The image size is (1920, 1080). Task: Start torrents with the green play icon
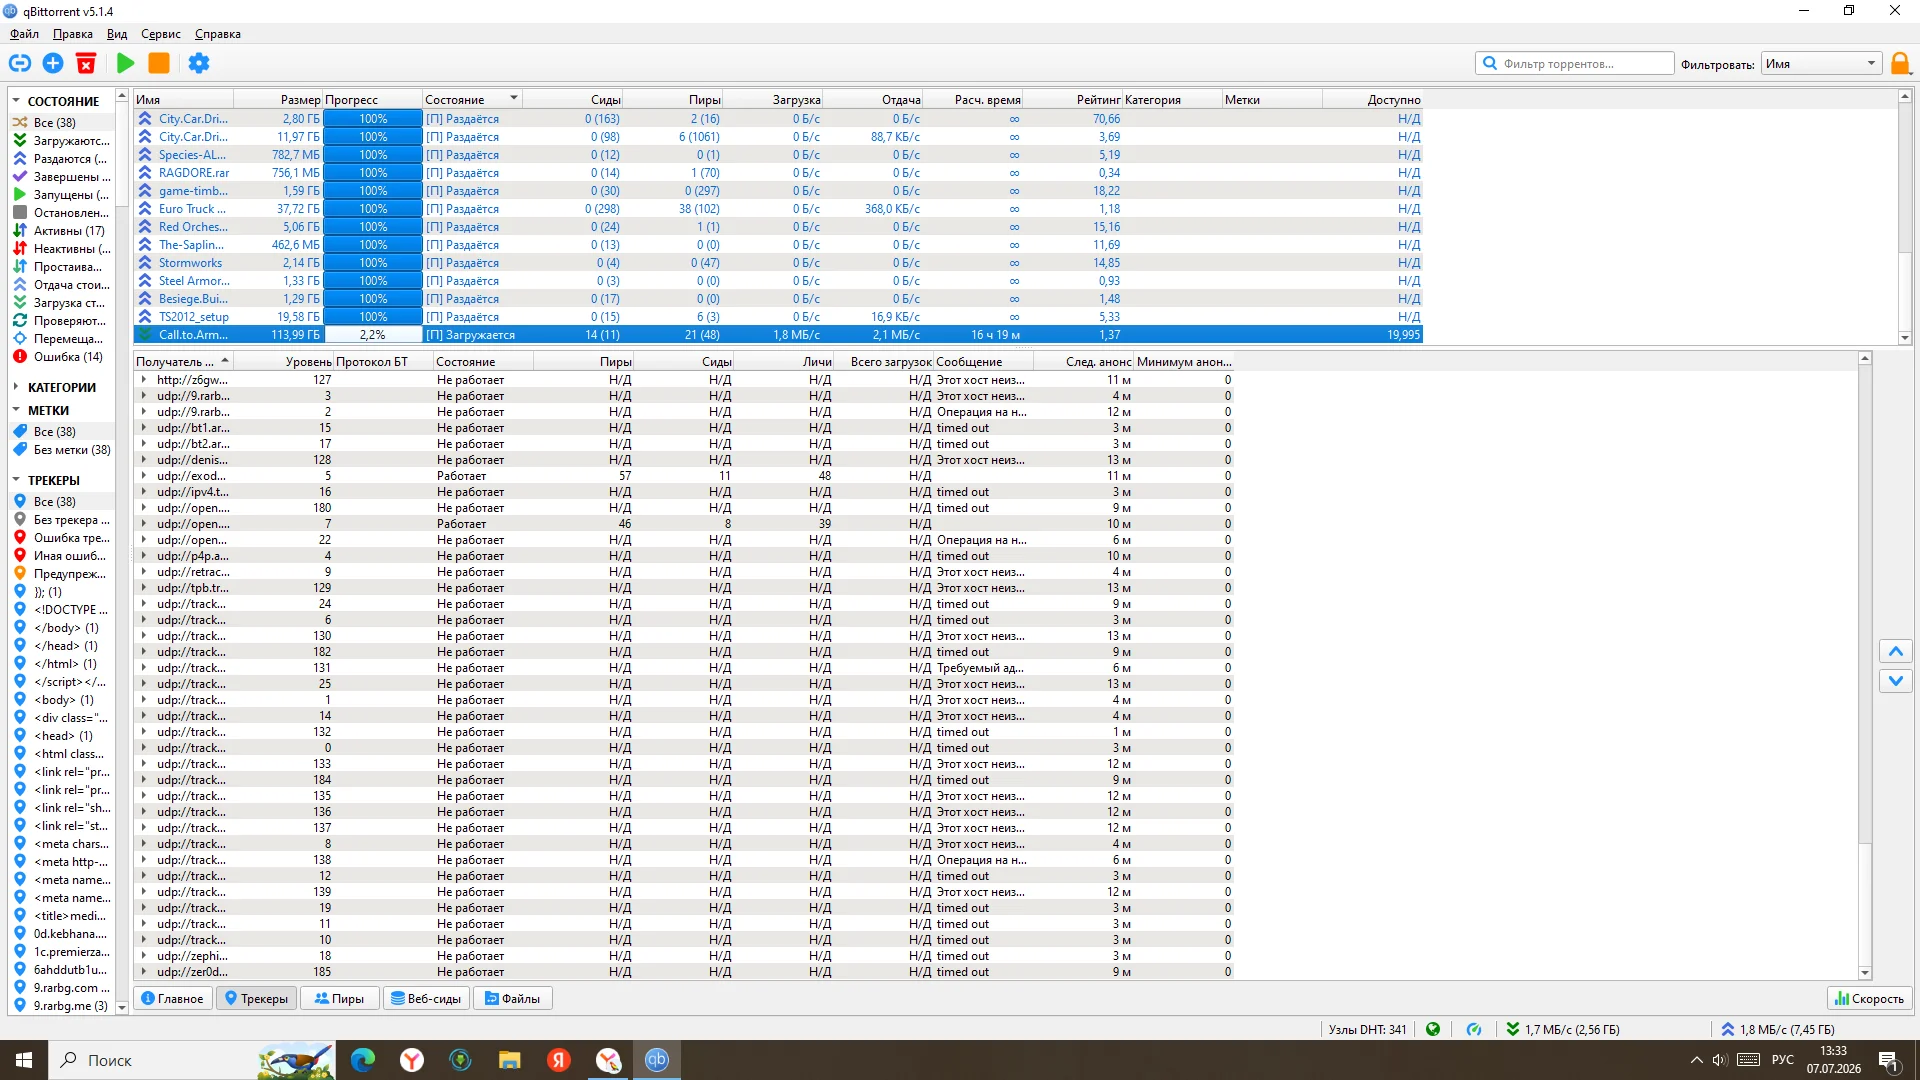point(125,63)
